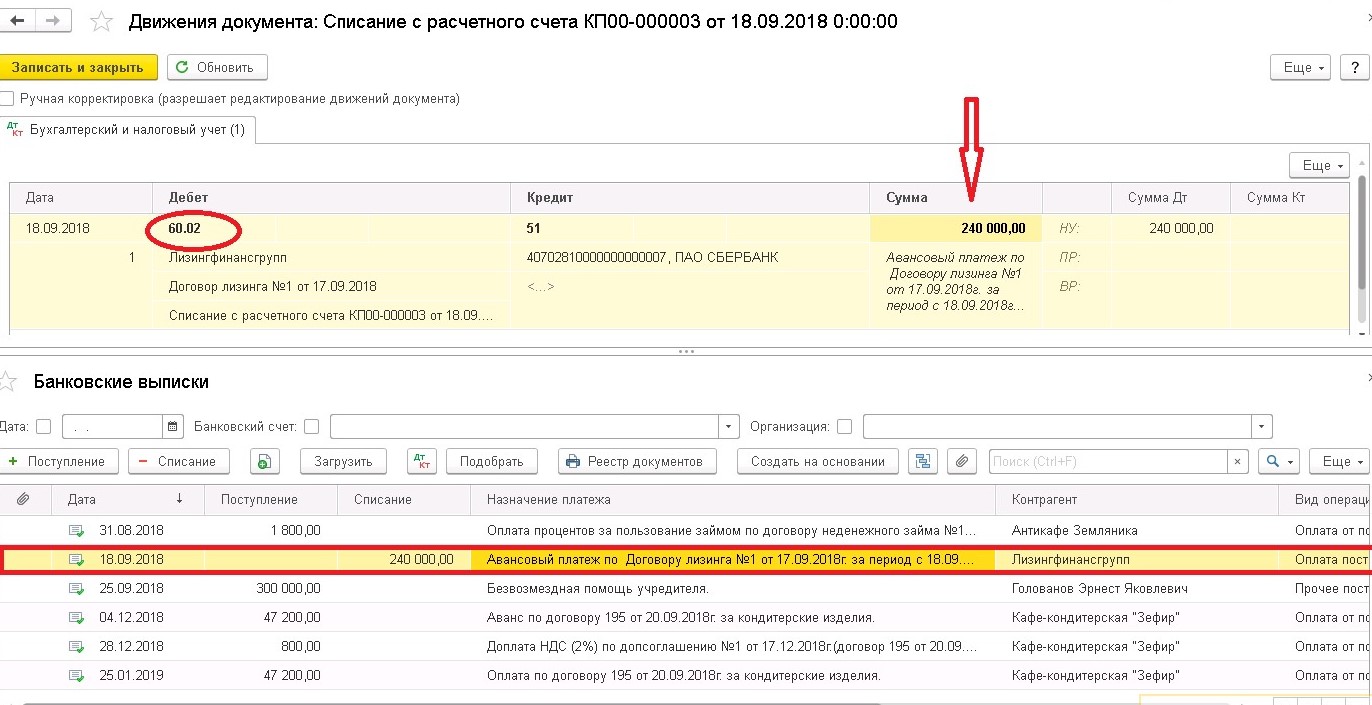Toggle the Организация filter checkbox
Screen dimensions: 1372x705
tap(845, 427)
